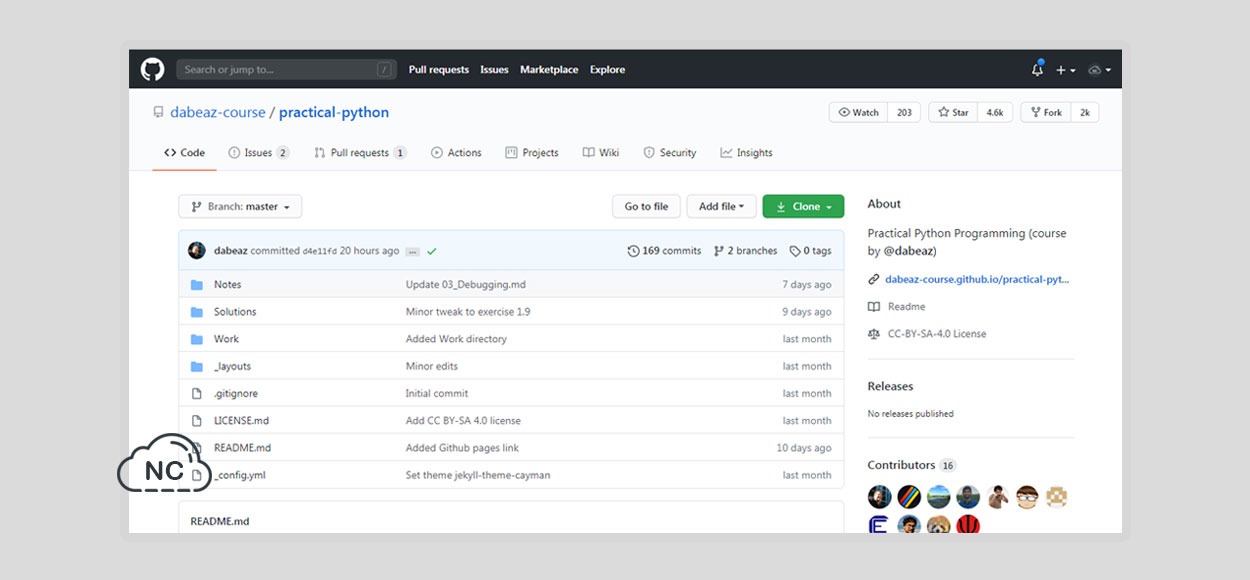Open commit Set theme jekyll-theme-cayman
Image resolution: width=1250 pixels, height=580 pixels.
[478, 475]
